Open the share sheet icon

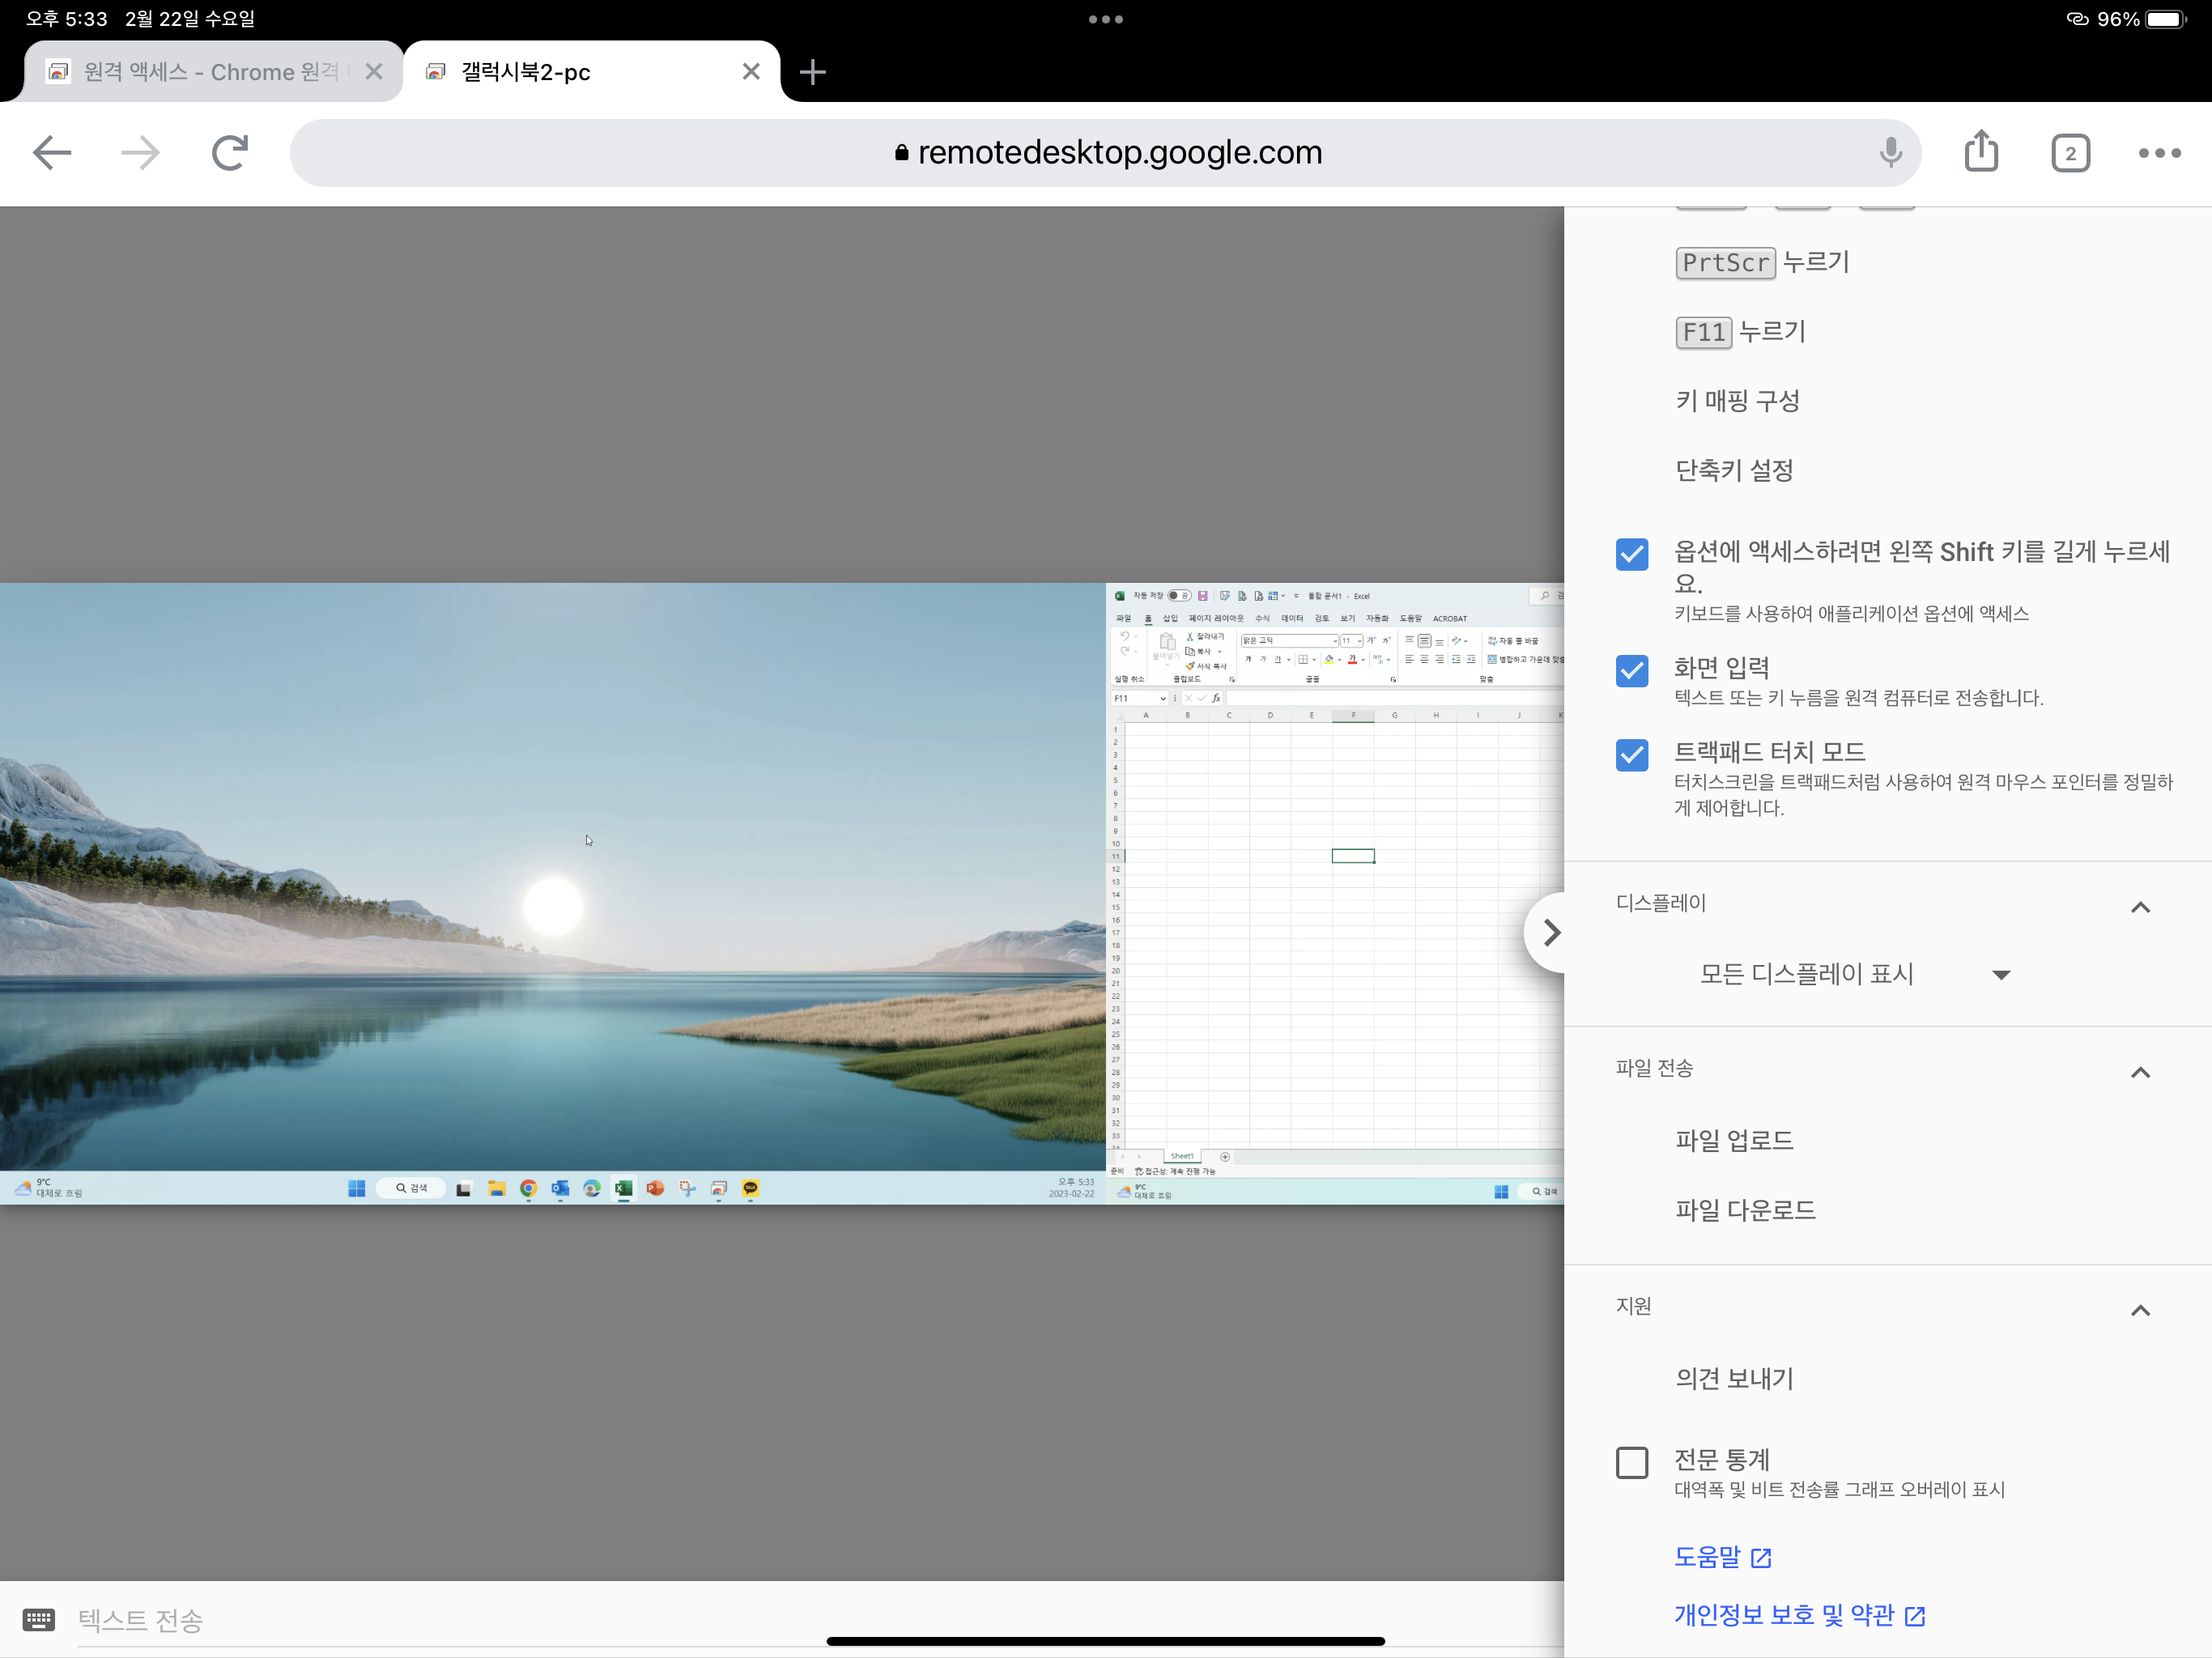tap(1980, 152)
